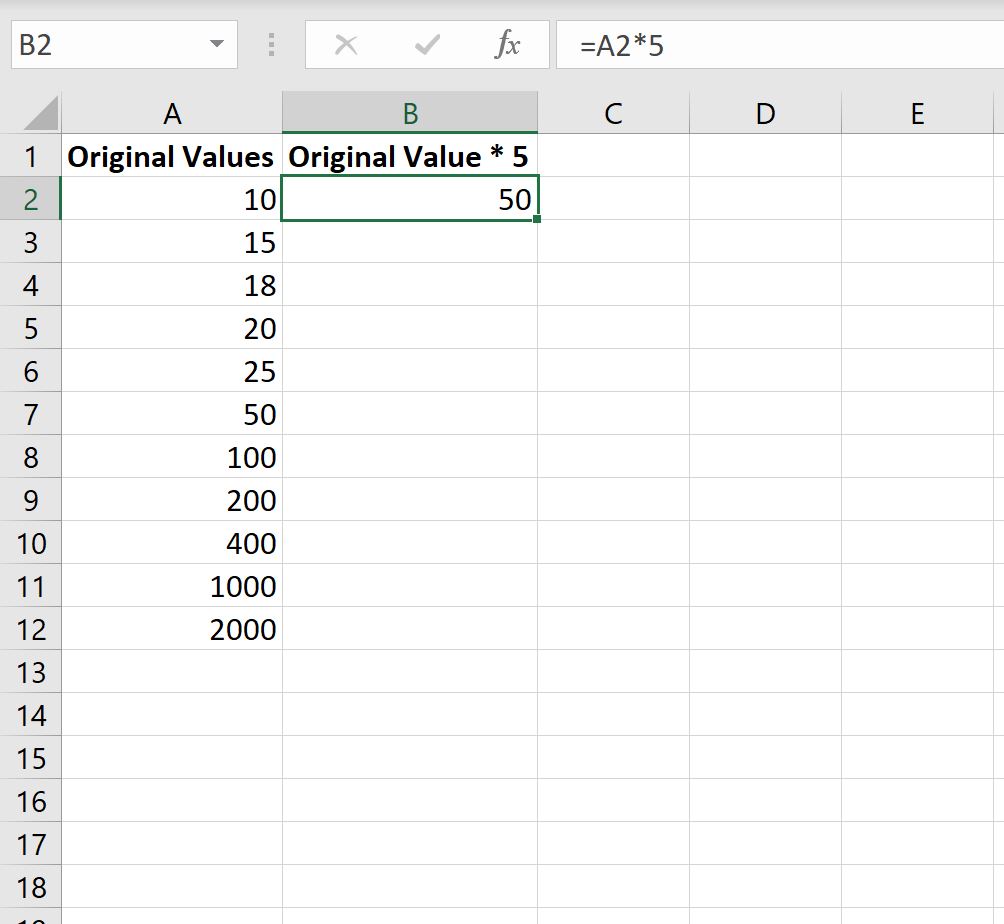Select the Original Values header cell A1
Image resolution: width=1004 pixels, height=924 pixels.
(x=170, y=156)
